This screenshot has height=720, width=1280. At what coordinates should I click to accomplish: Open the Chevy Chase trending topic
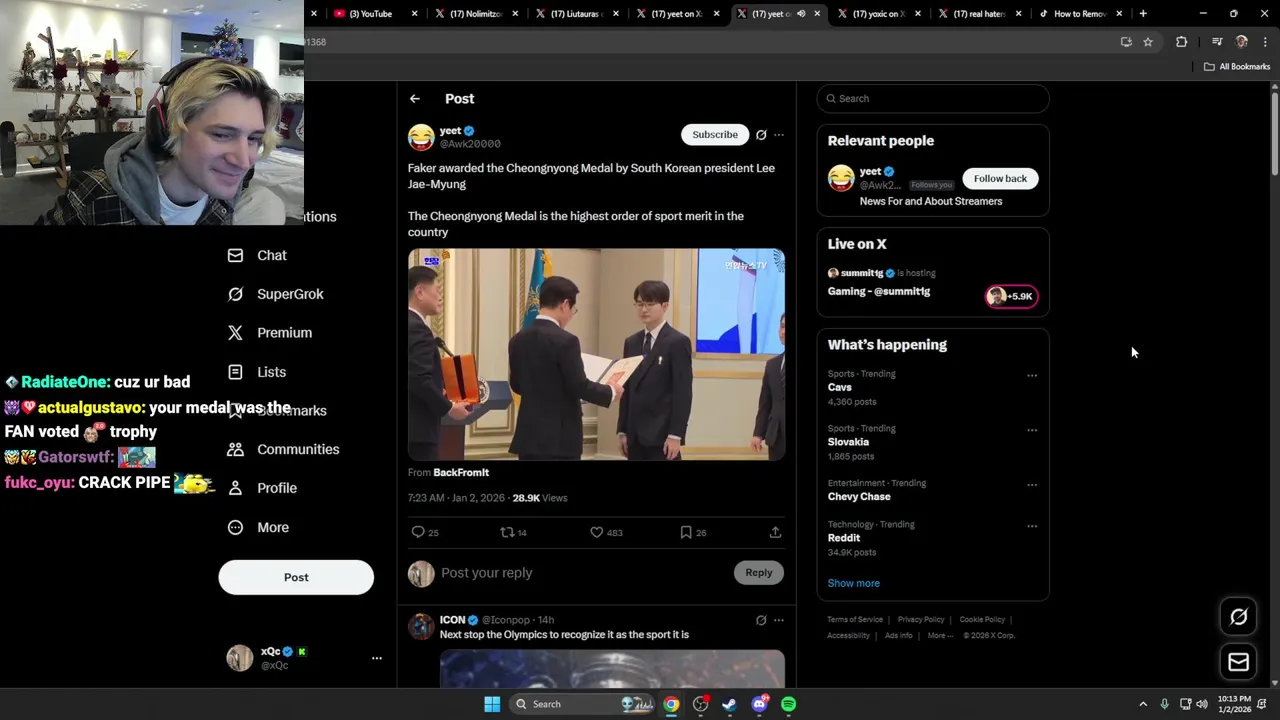pyautogui.click(x=859, y=496)
